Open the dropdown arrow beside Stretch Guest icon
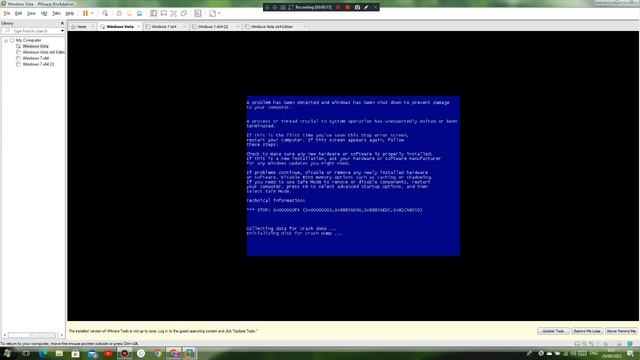 click(x=219, y=13)
